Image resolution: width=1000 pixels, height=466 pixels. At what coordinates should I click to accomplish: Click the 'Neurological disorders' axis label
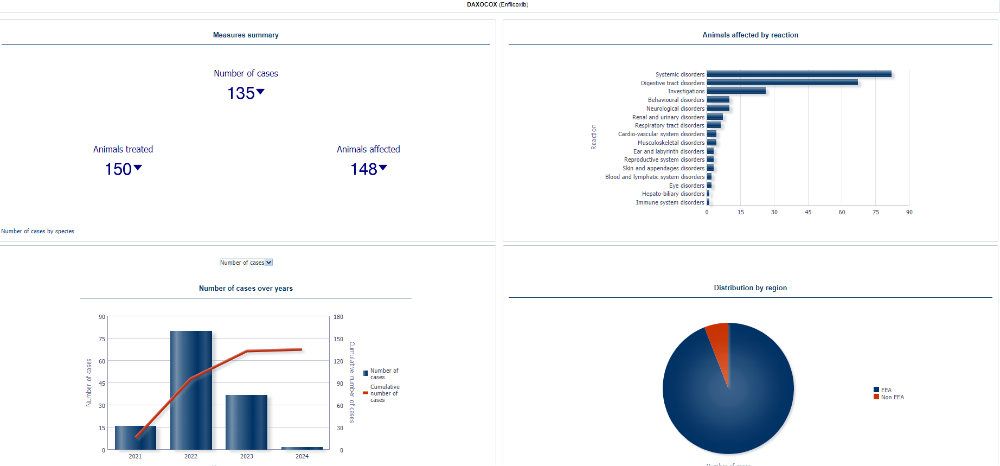click(675, 108)
